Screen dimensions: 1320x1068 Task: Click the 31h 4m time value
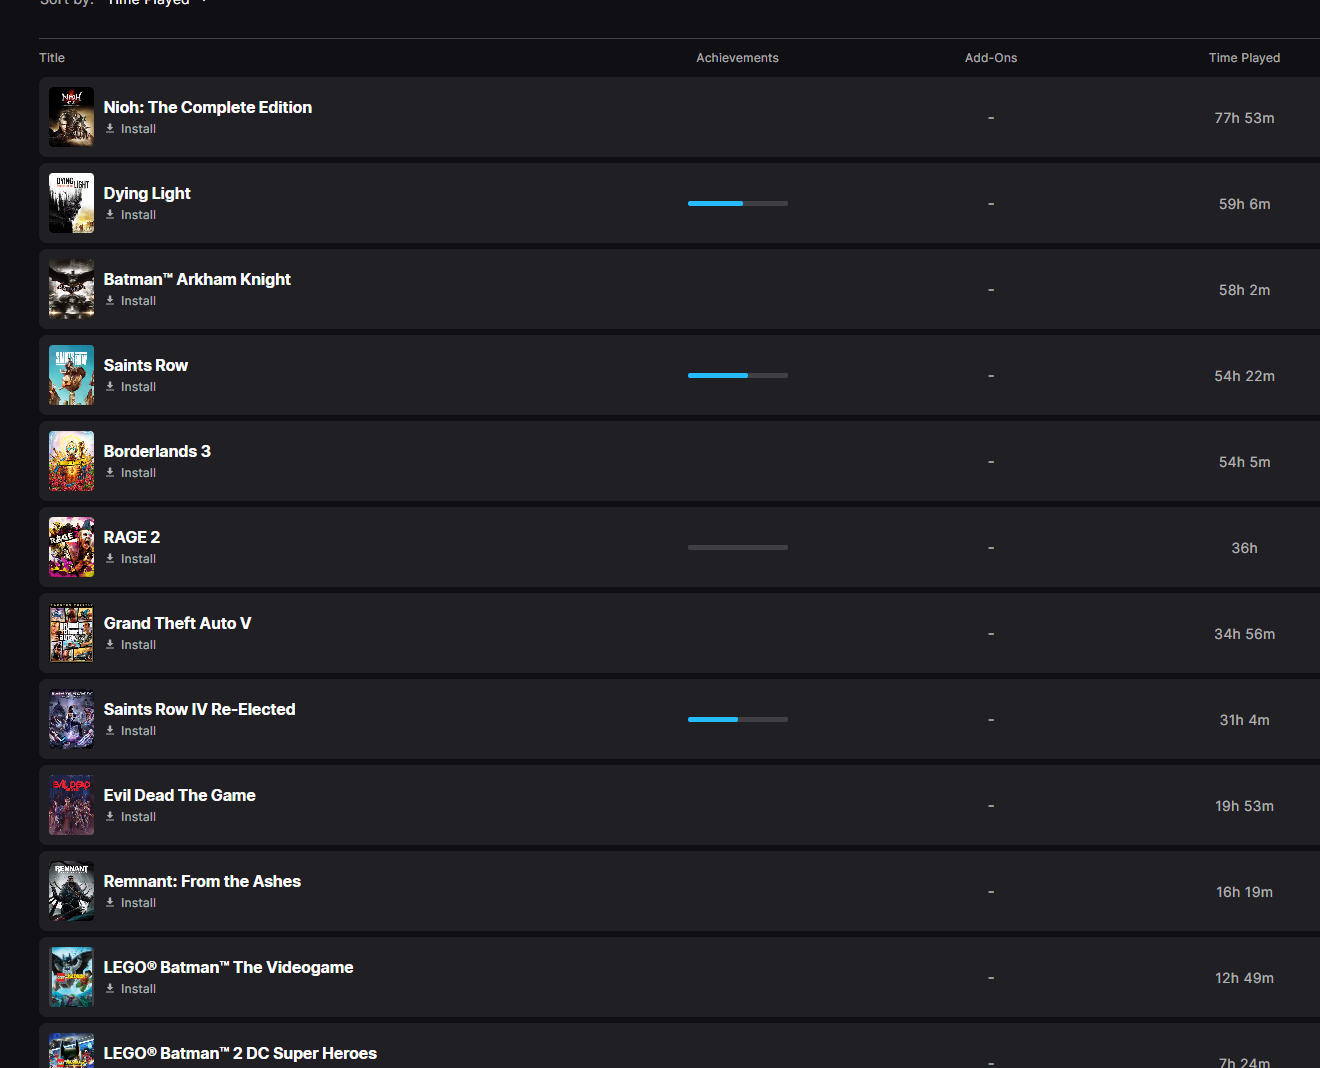[1245, 720]
